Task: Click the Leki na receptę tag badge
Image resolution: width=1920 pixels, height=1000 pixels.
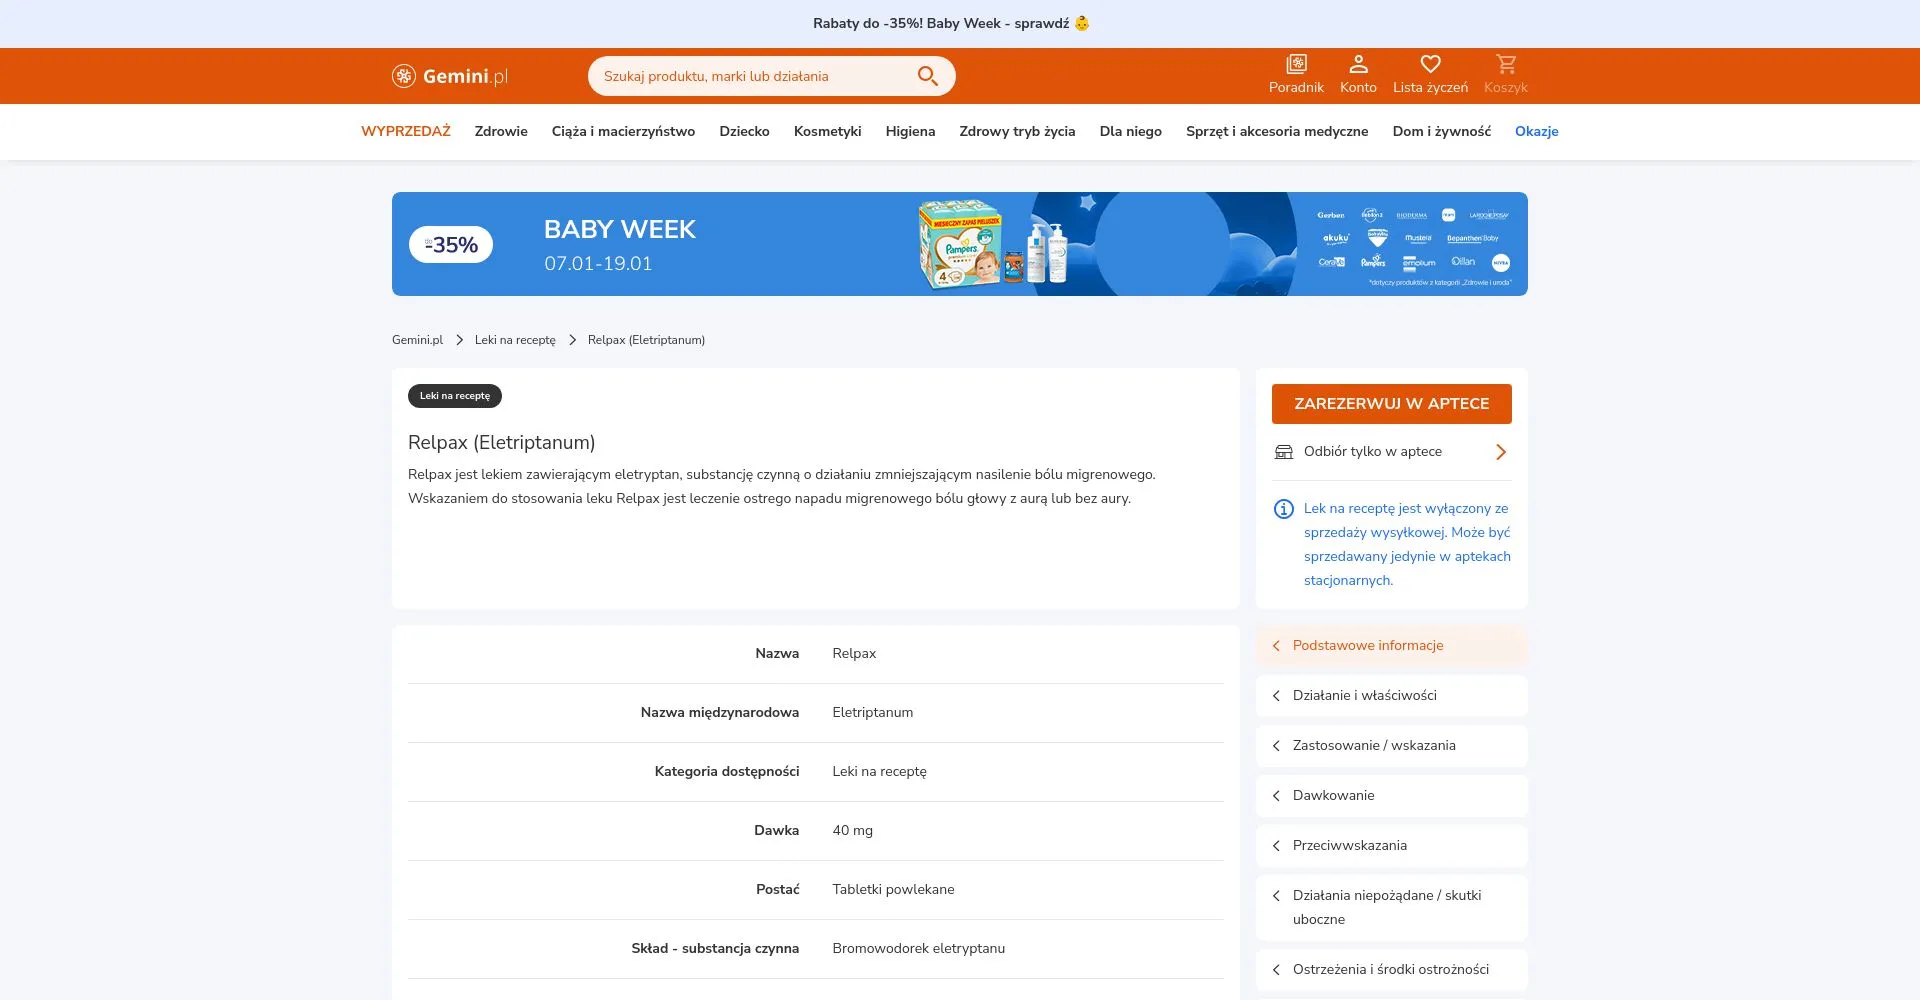Action: [455, 396]
